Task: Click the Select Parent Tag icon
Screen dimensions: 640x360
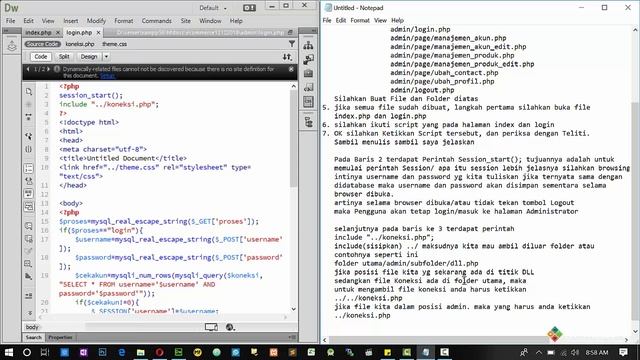Action: [29, 136]
